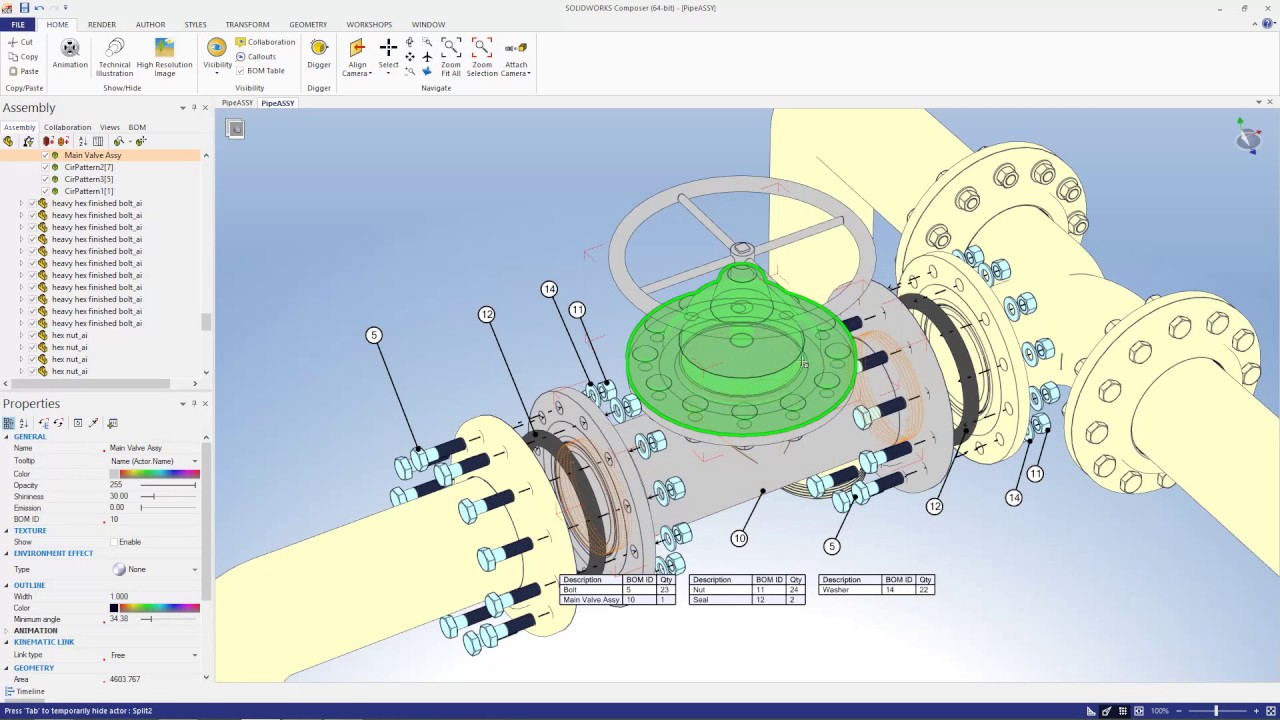The image size is (1280, 720).
Task: Click the Outline Color black swatch
Action: [x=114, y=608]
